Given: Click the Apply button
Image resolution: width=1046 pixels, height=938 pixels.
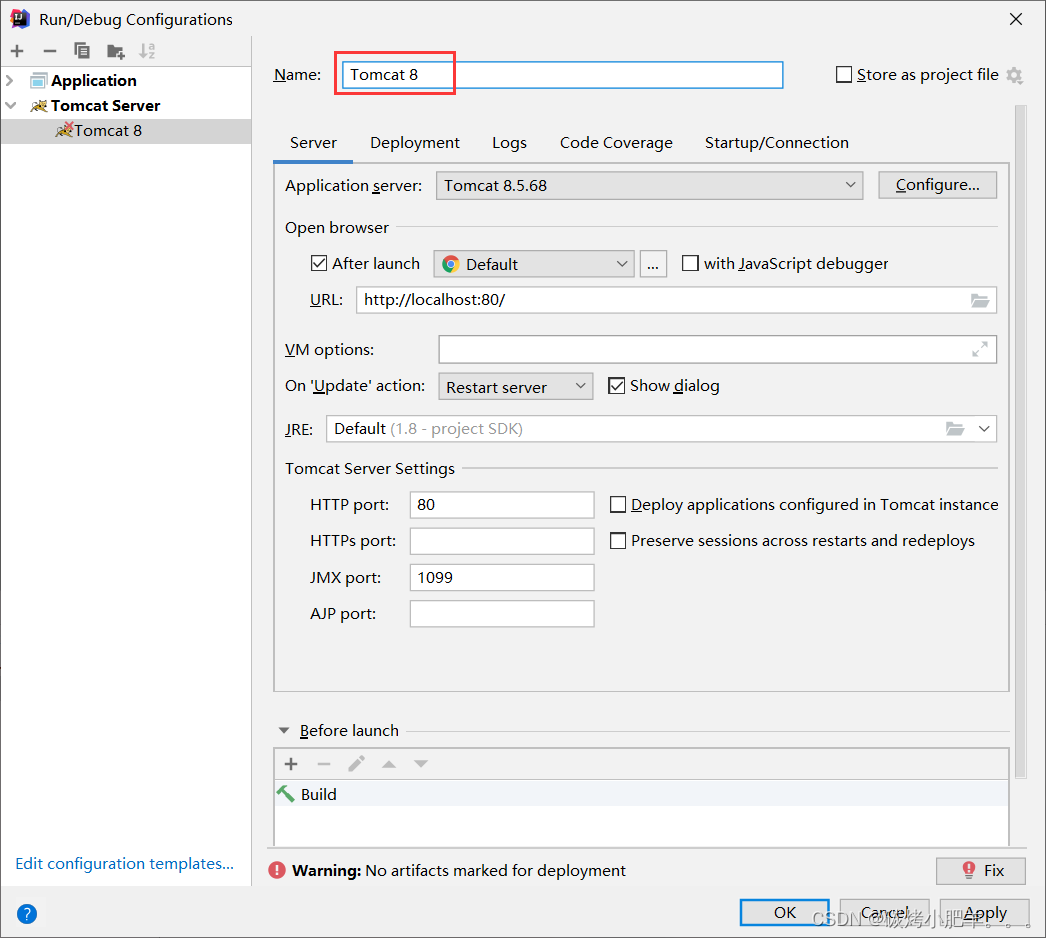Looking at the screenshot, I should point(985,912).
